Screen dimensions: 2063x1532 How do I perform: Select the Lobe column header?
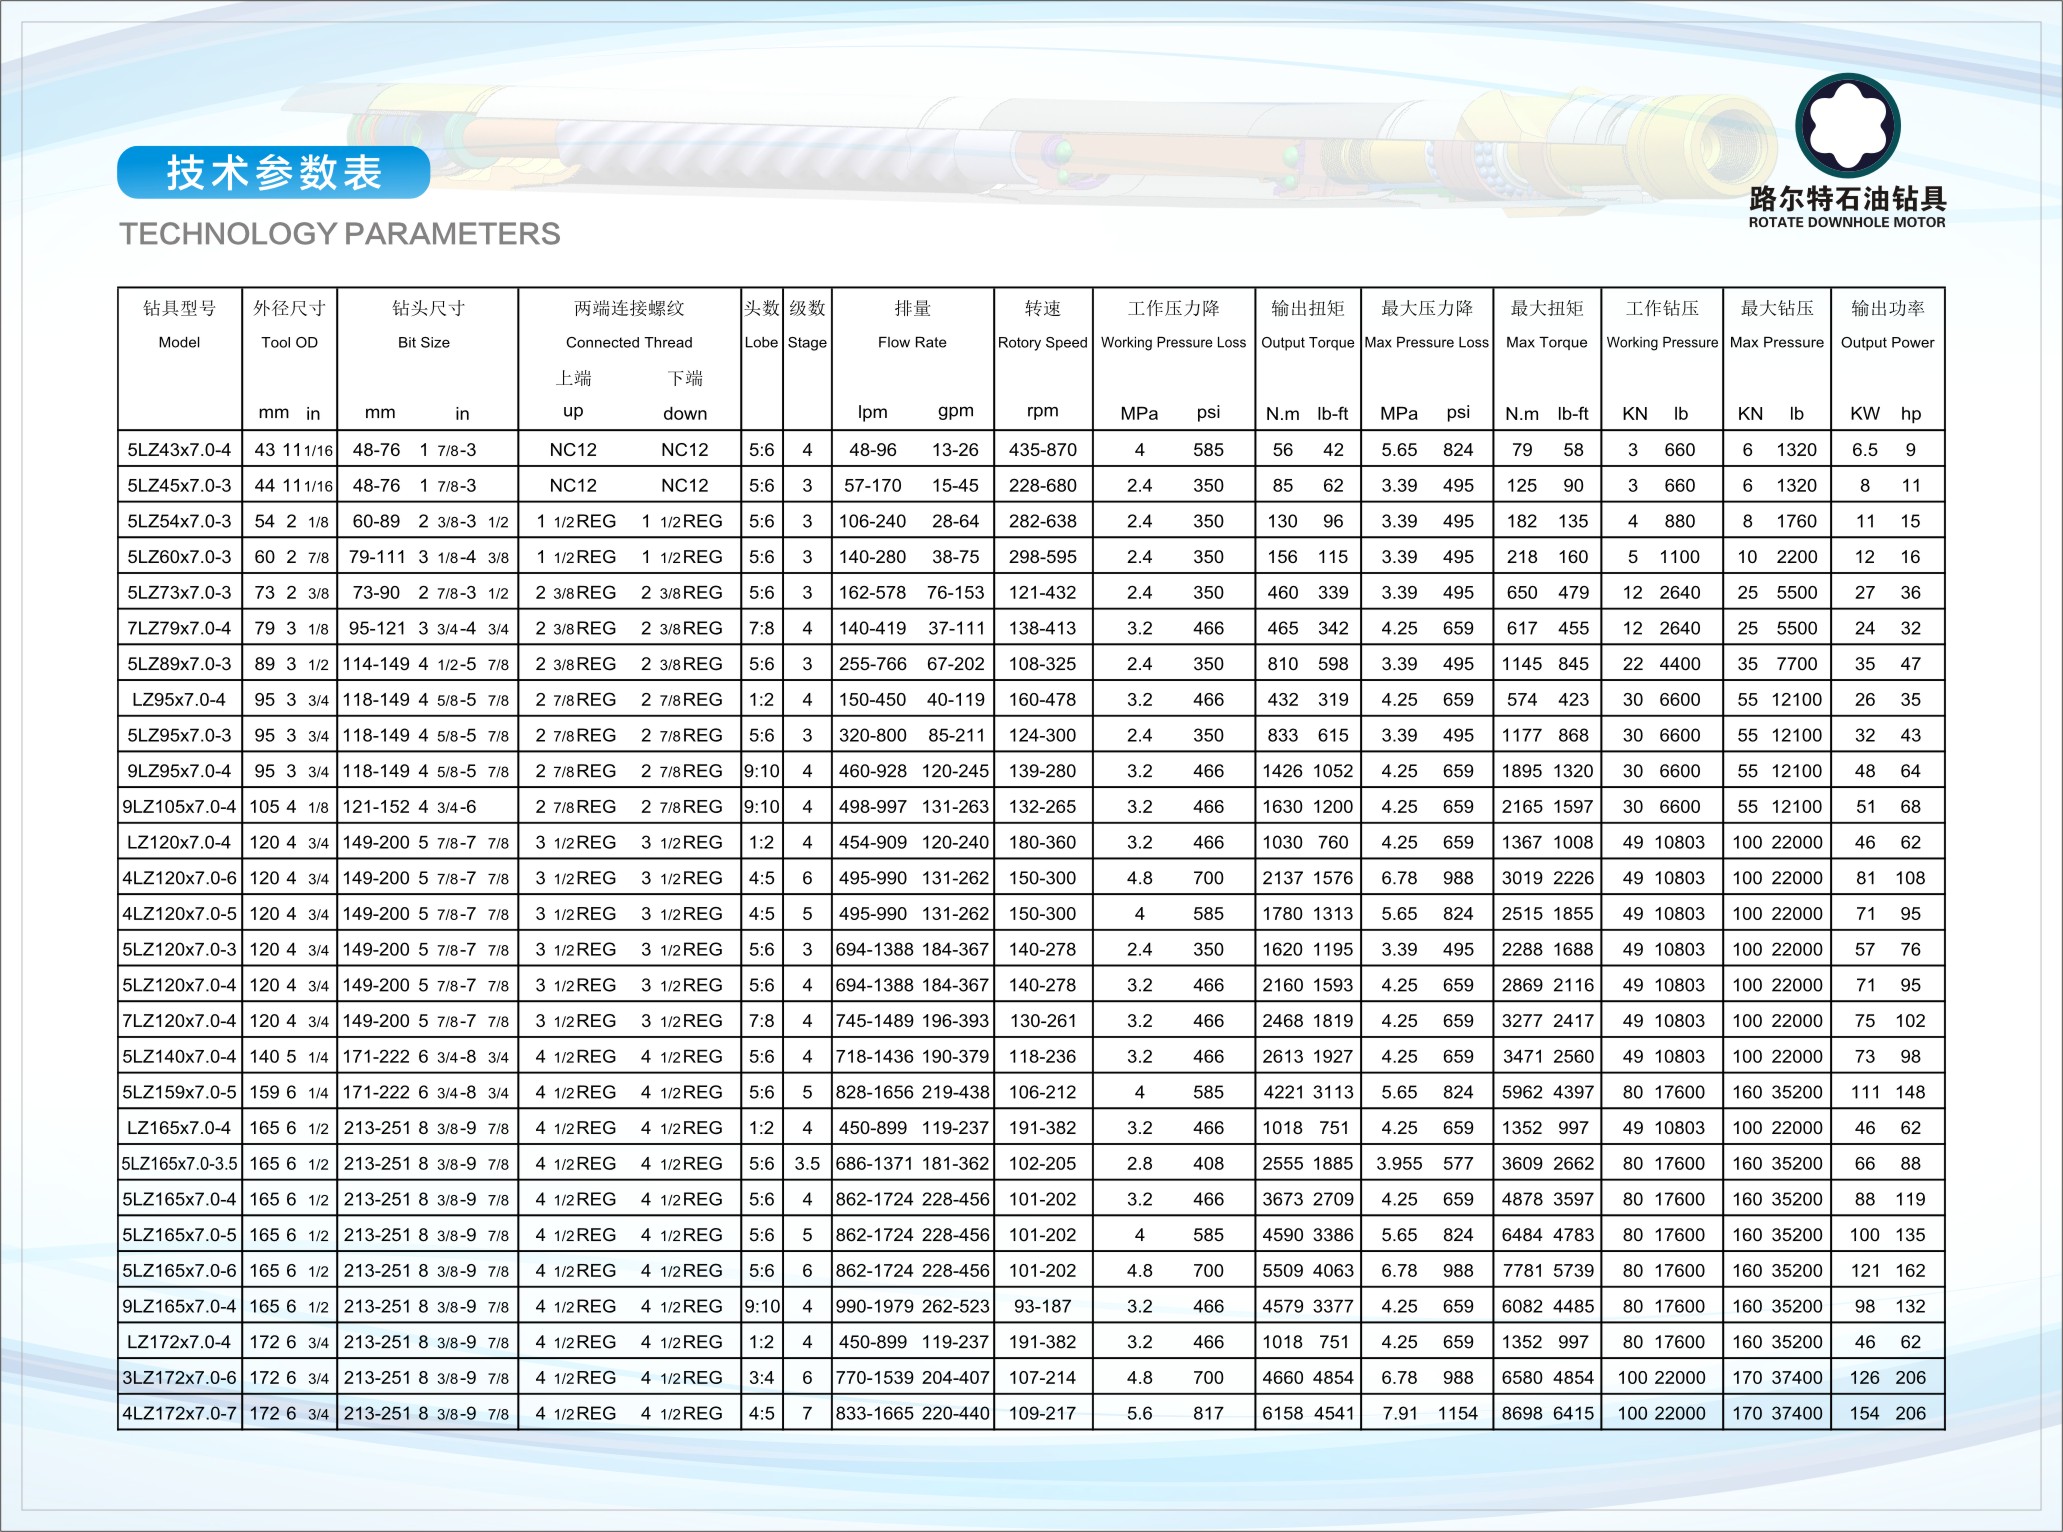(761, 342)
